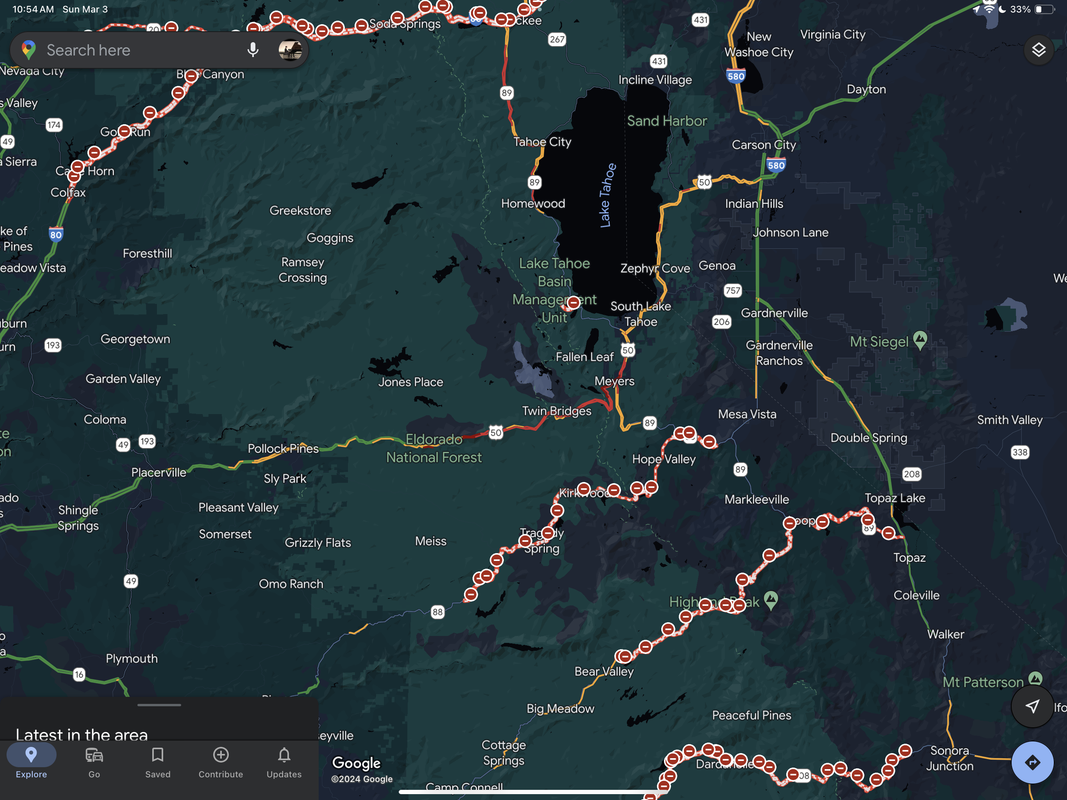
Task: Switch to the Go tab
Action: [94, 761]
